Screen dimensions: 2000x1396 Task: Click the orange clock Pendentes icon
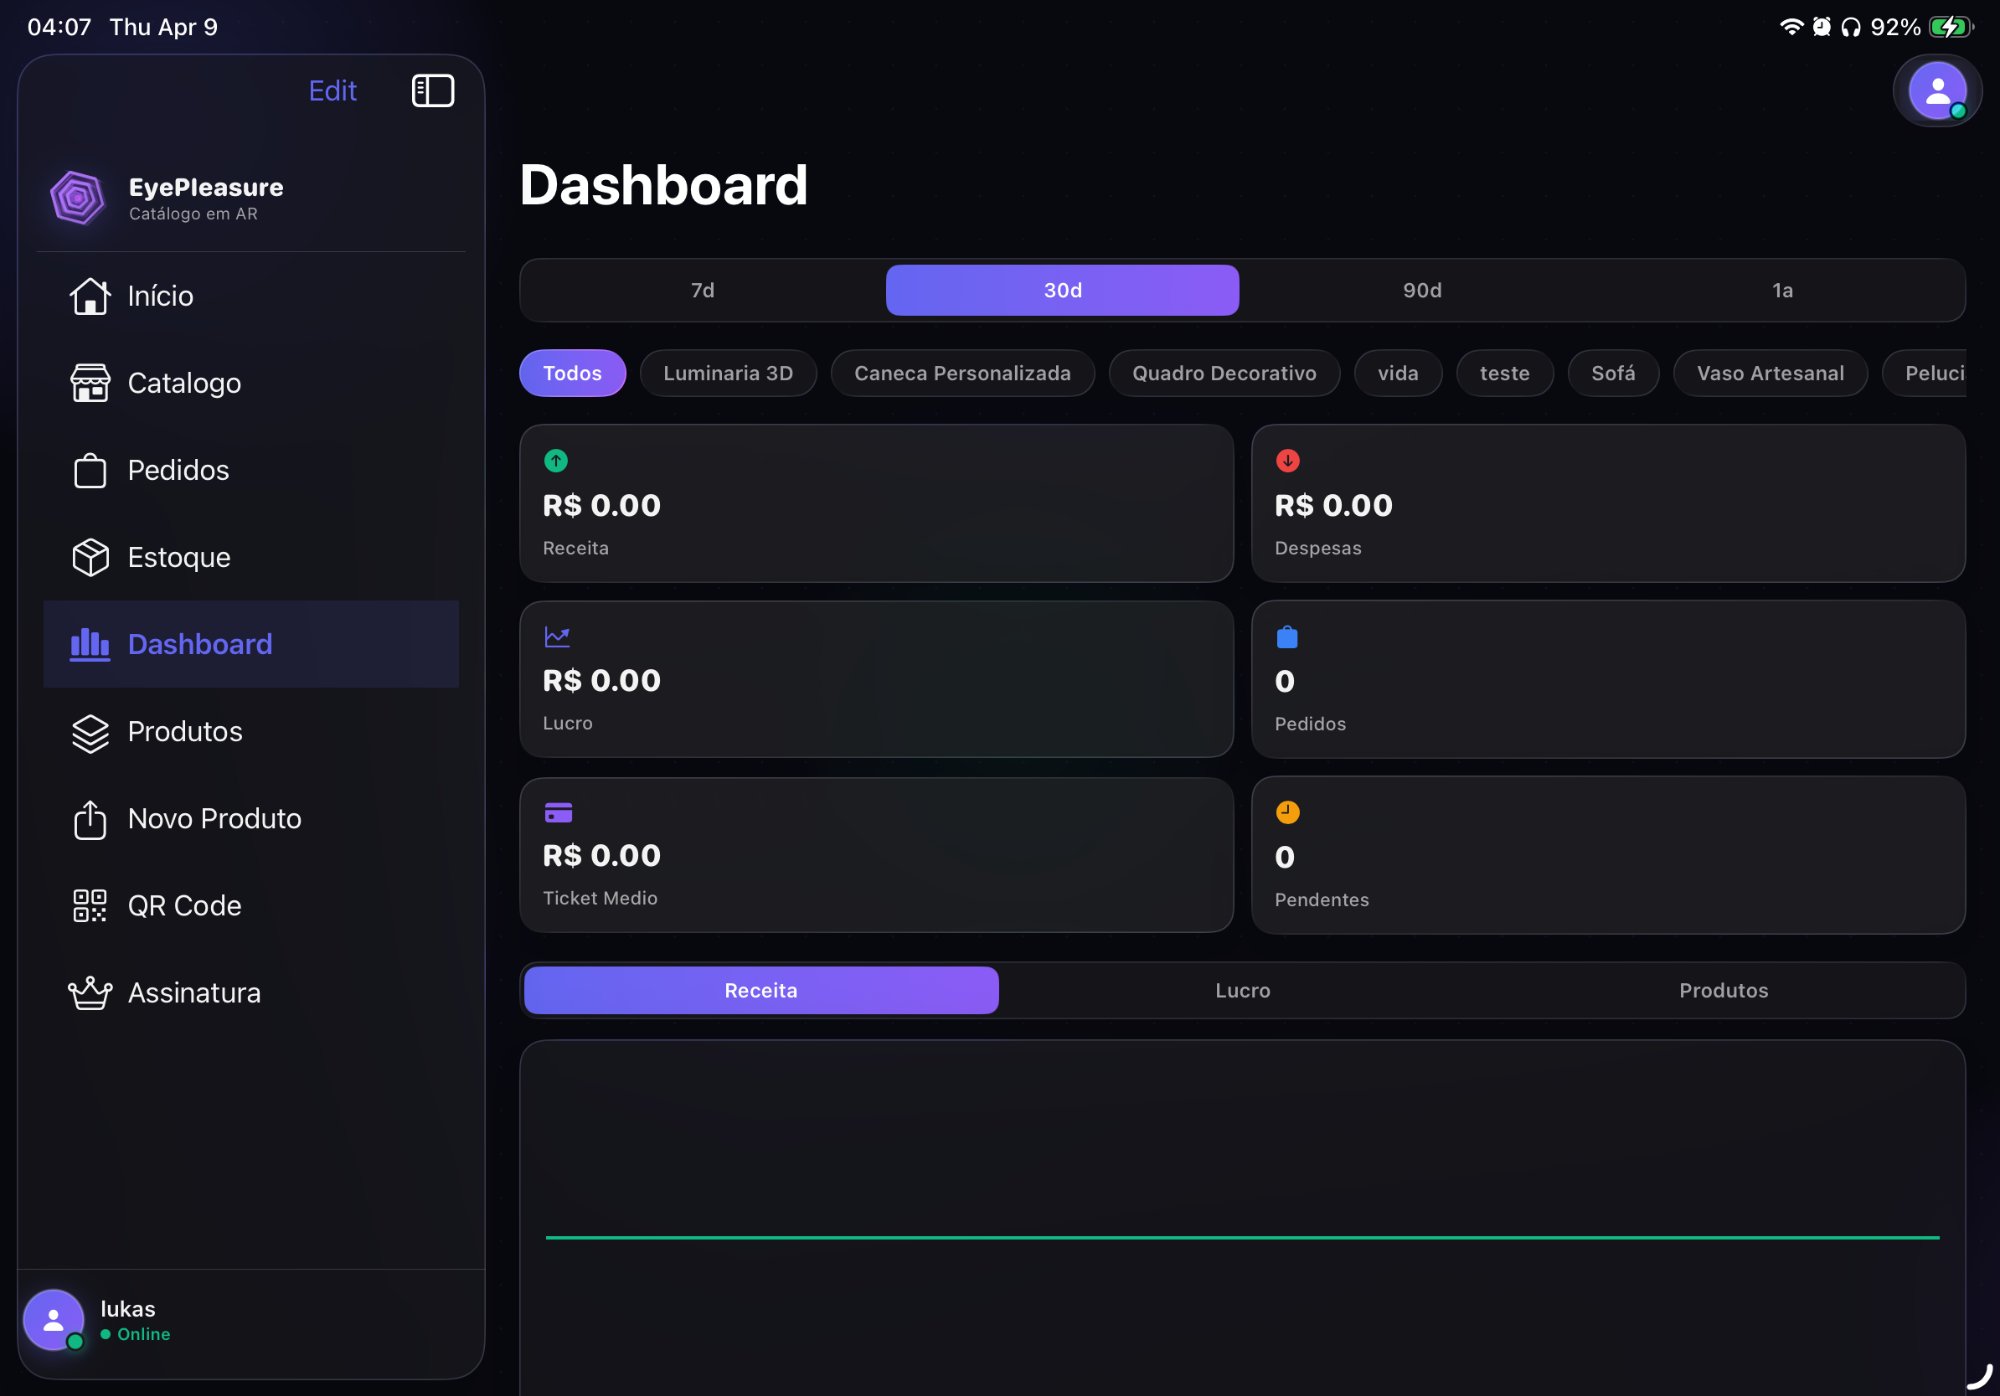(x=1288, y=813)
